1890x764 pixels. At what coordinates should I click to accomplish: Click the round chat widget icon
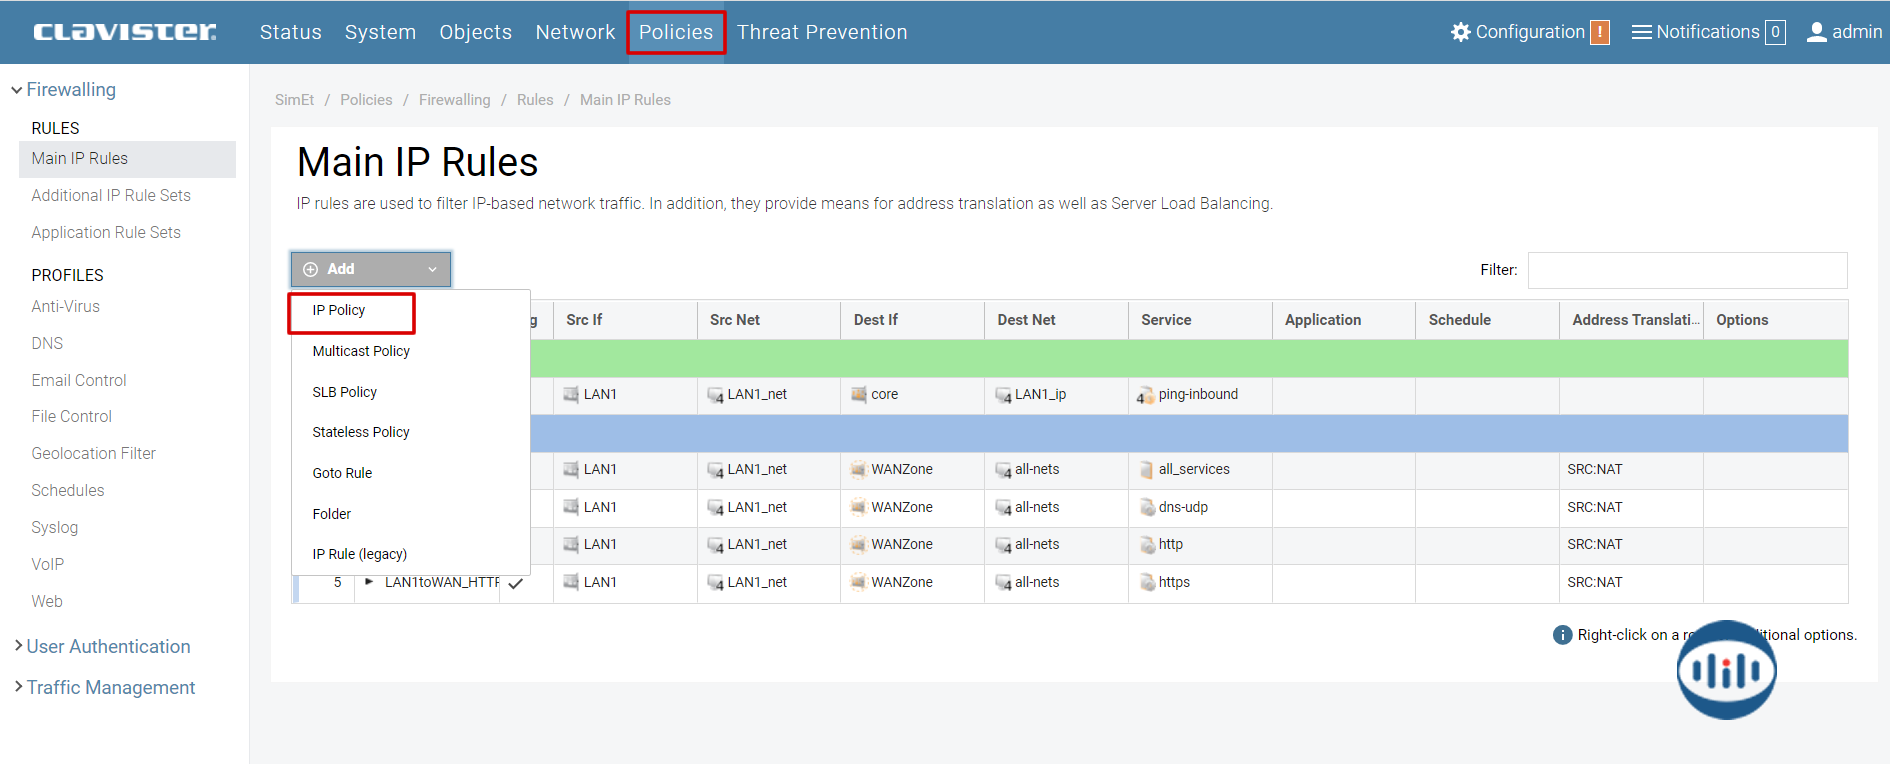[1726, 670]
